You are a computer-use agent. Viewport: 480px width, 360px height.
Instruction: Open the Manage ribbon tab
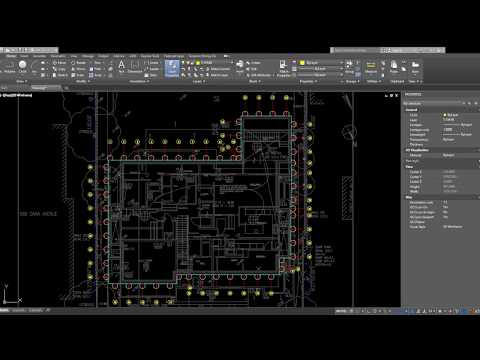88,56
